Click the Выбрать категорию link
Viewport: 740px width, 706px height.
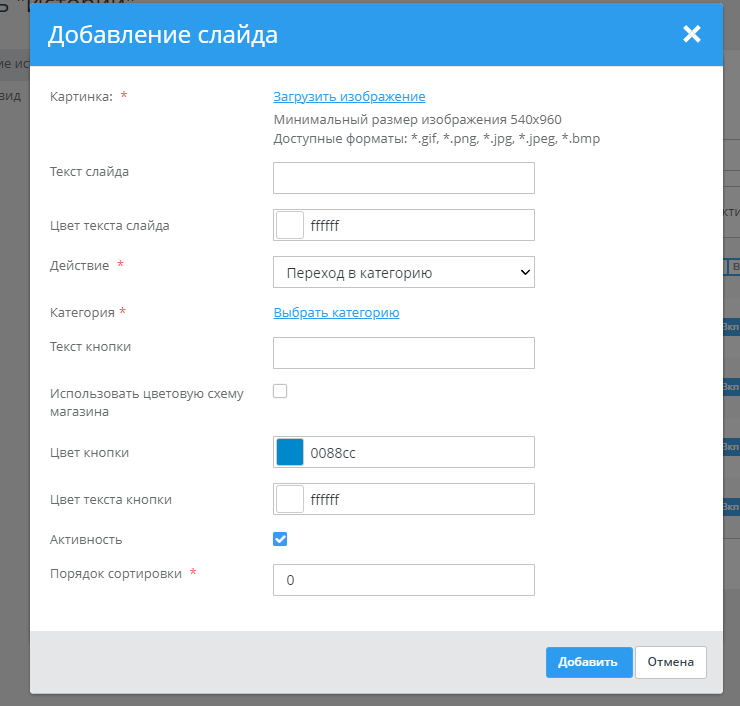(x=336, y=313)
